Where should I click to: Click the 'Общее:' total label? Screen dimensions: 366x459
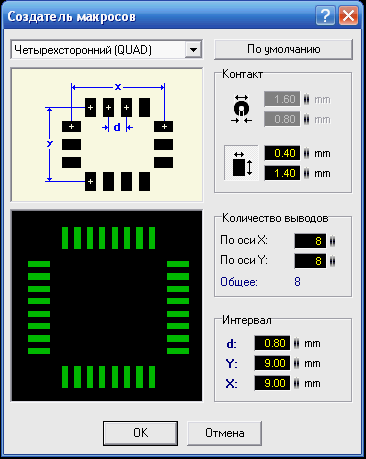coord(239,282)
